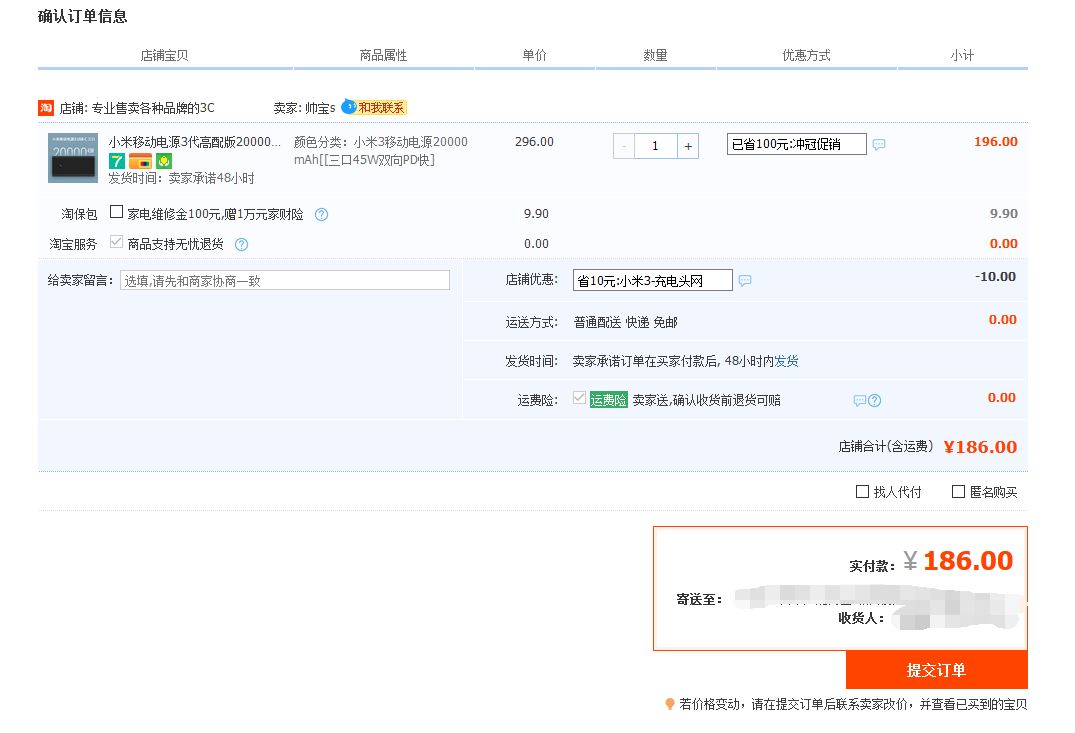Check the 匿名购买 option
The height and width of the screenshot is (733, 1075).
958,492
